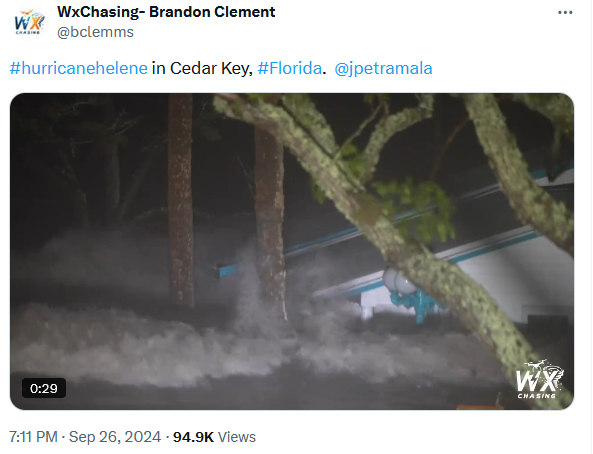The width and height of the screenshot is (593, 454).
Task: Open the #hurricanehelene hashtag
Action: (79, 68)
